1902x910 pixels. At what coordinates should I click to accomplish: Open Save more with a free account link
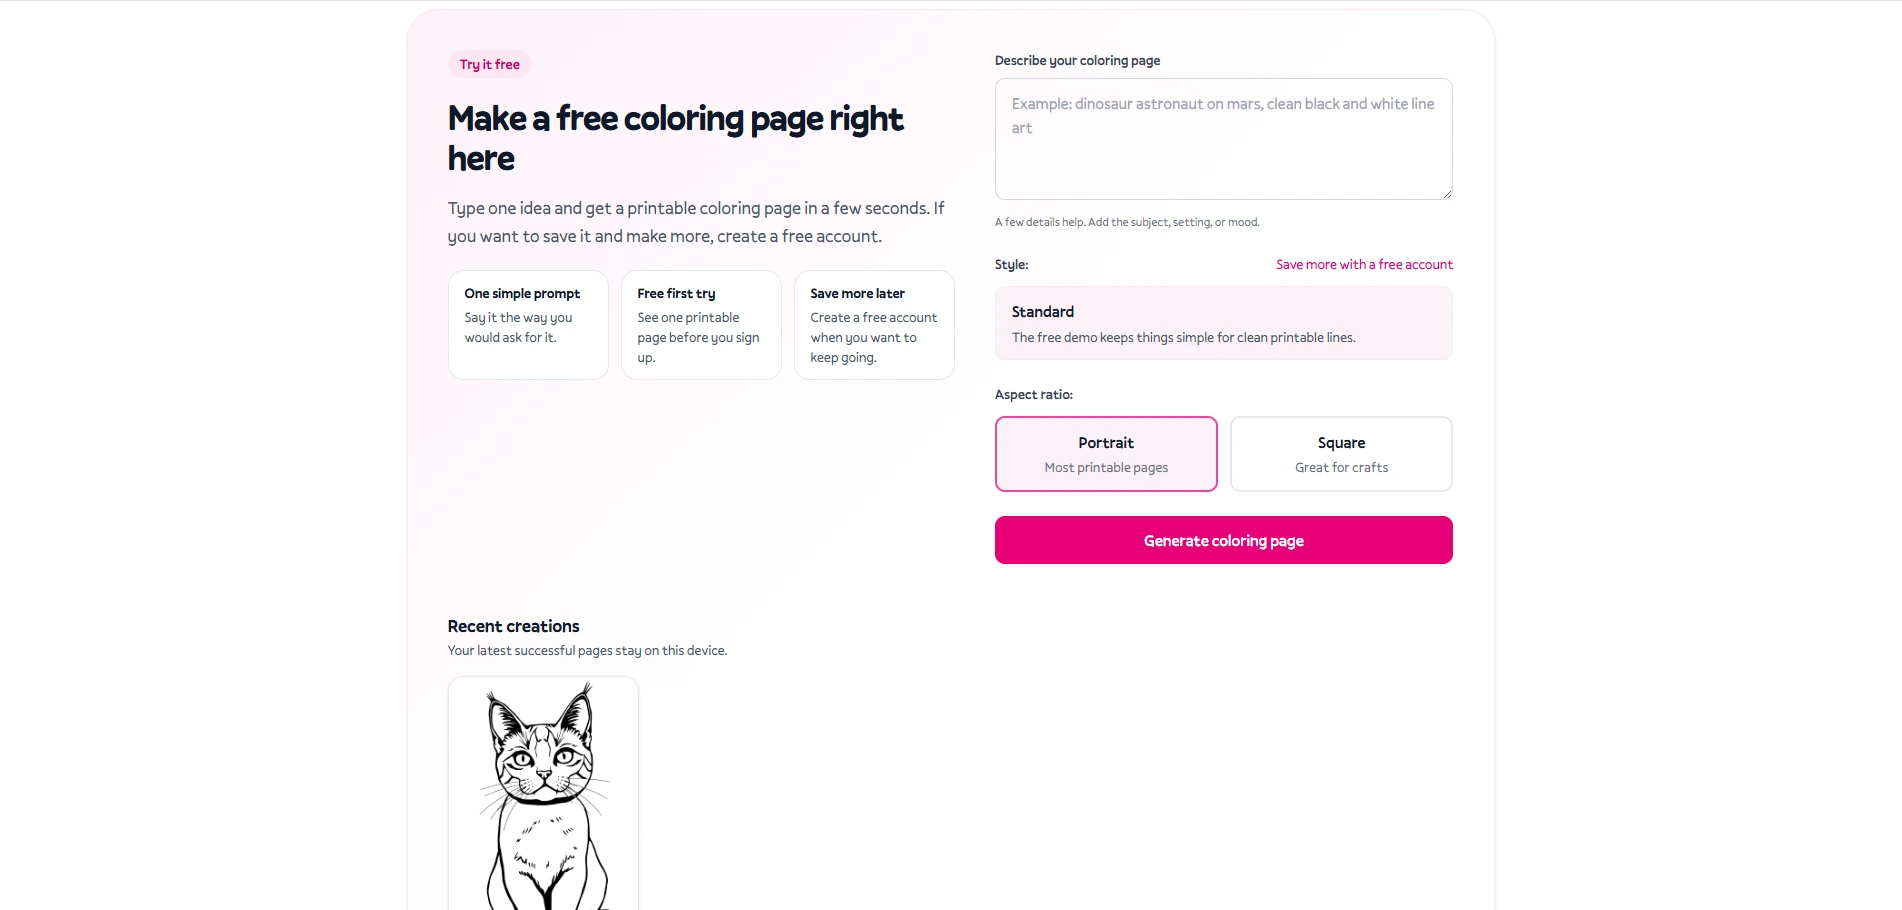pos(1364,264)
